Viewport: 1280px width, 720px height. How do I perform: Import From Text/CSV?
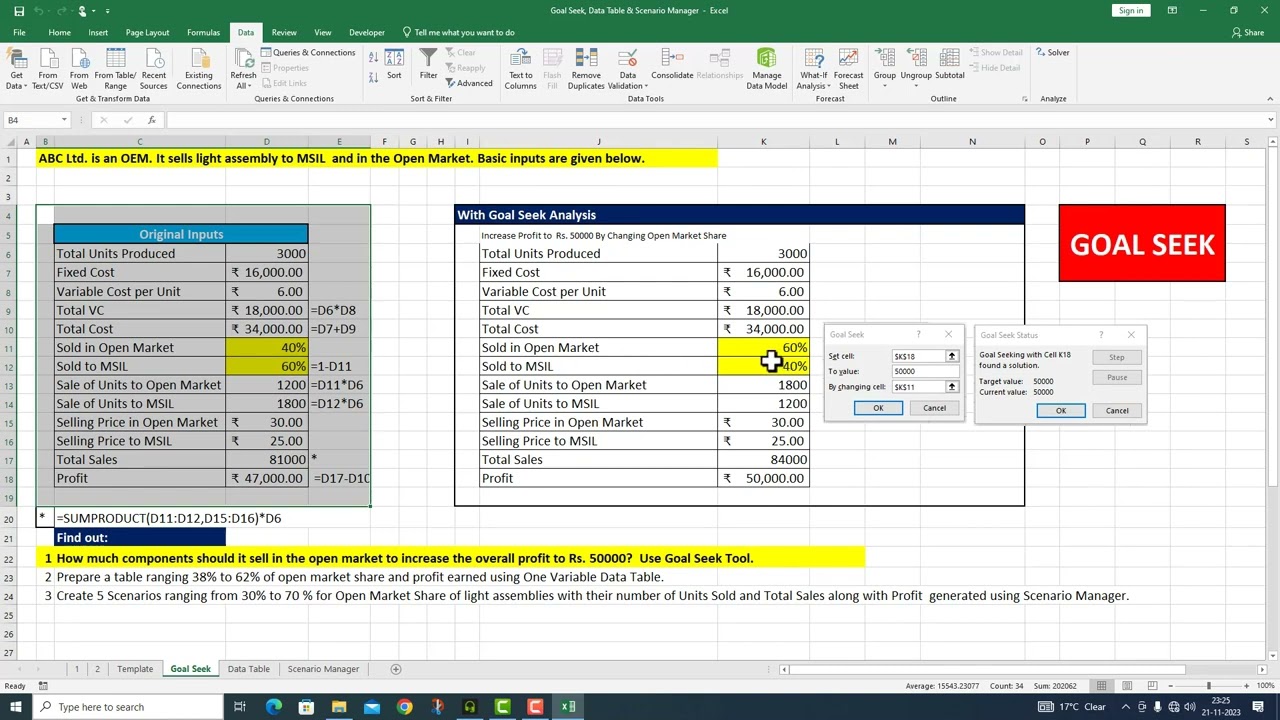(x=47, y=67)
